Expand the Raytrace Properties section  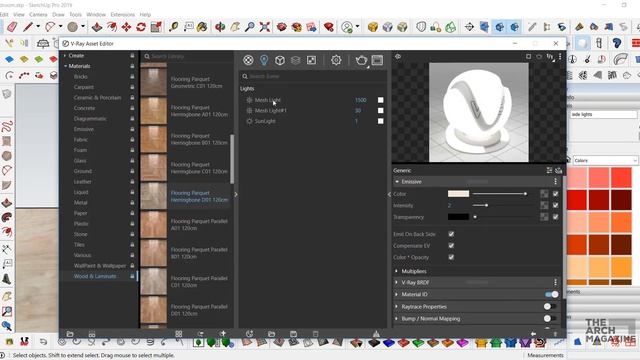coord(397,307)
